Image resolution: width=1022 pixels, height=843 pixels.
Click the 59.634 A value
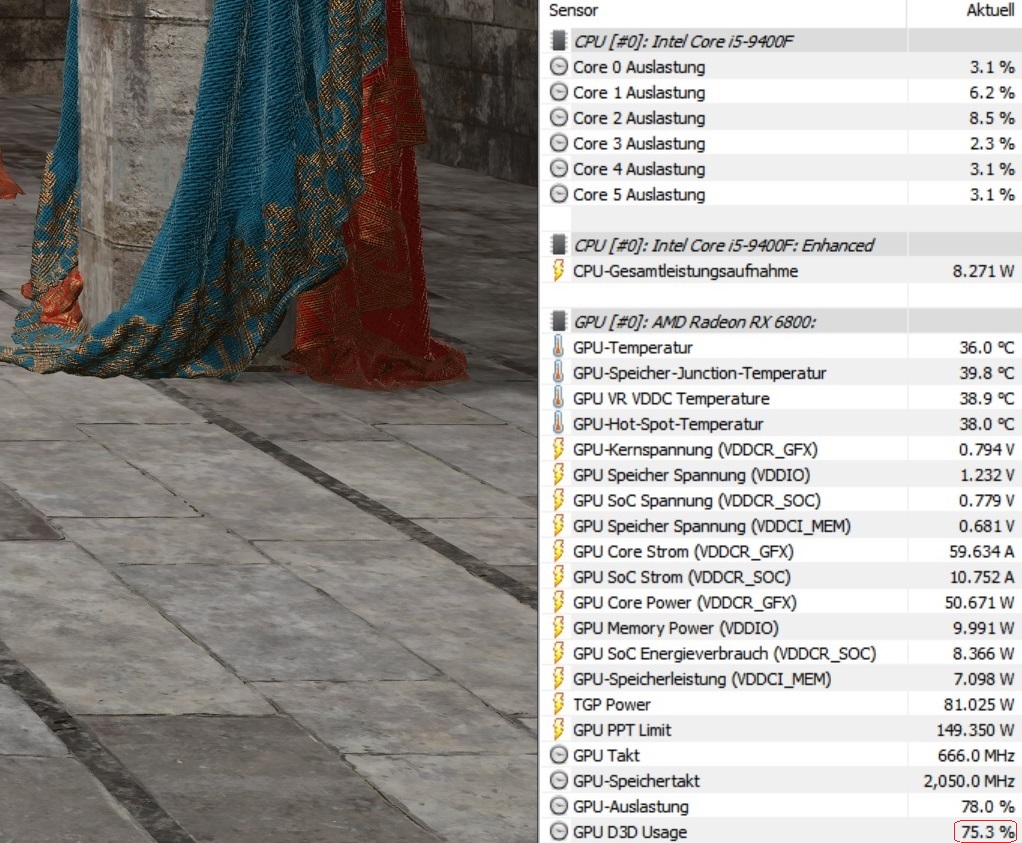pyautogui.click(x=982, y=552)
